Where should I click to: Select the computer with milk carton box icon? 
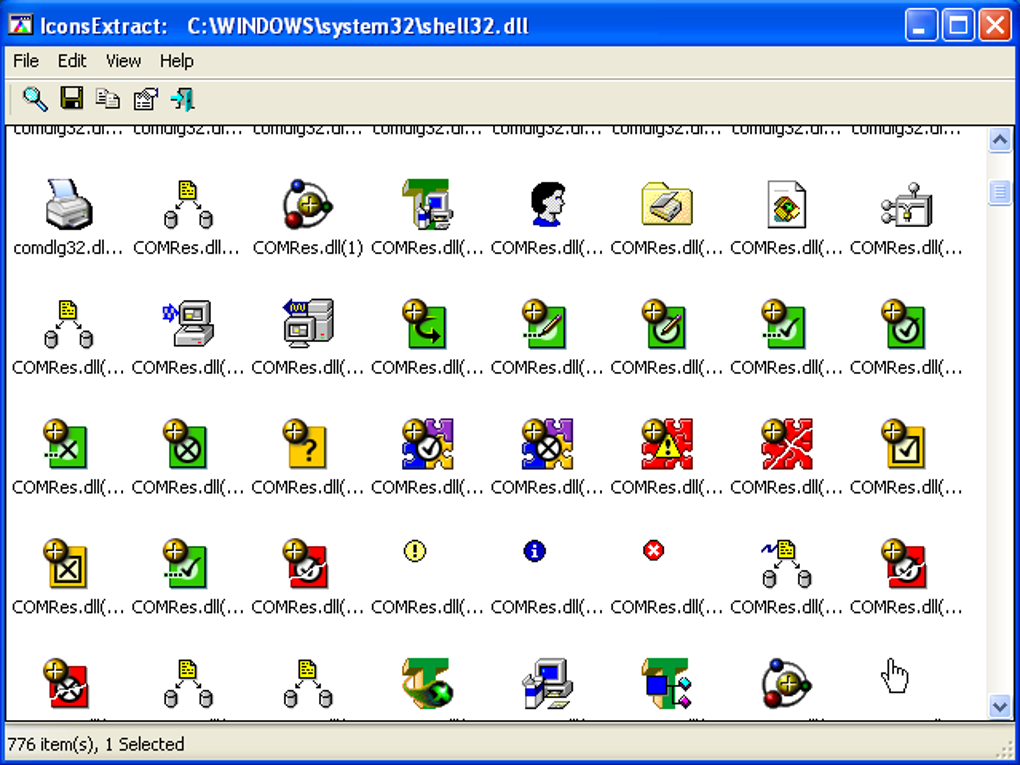click(x=548, y=683)
